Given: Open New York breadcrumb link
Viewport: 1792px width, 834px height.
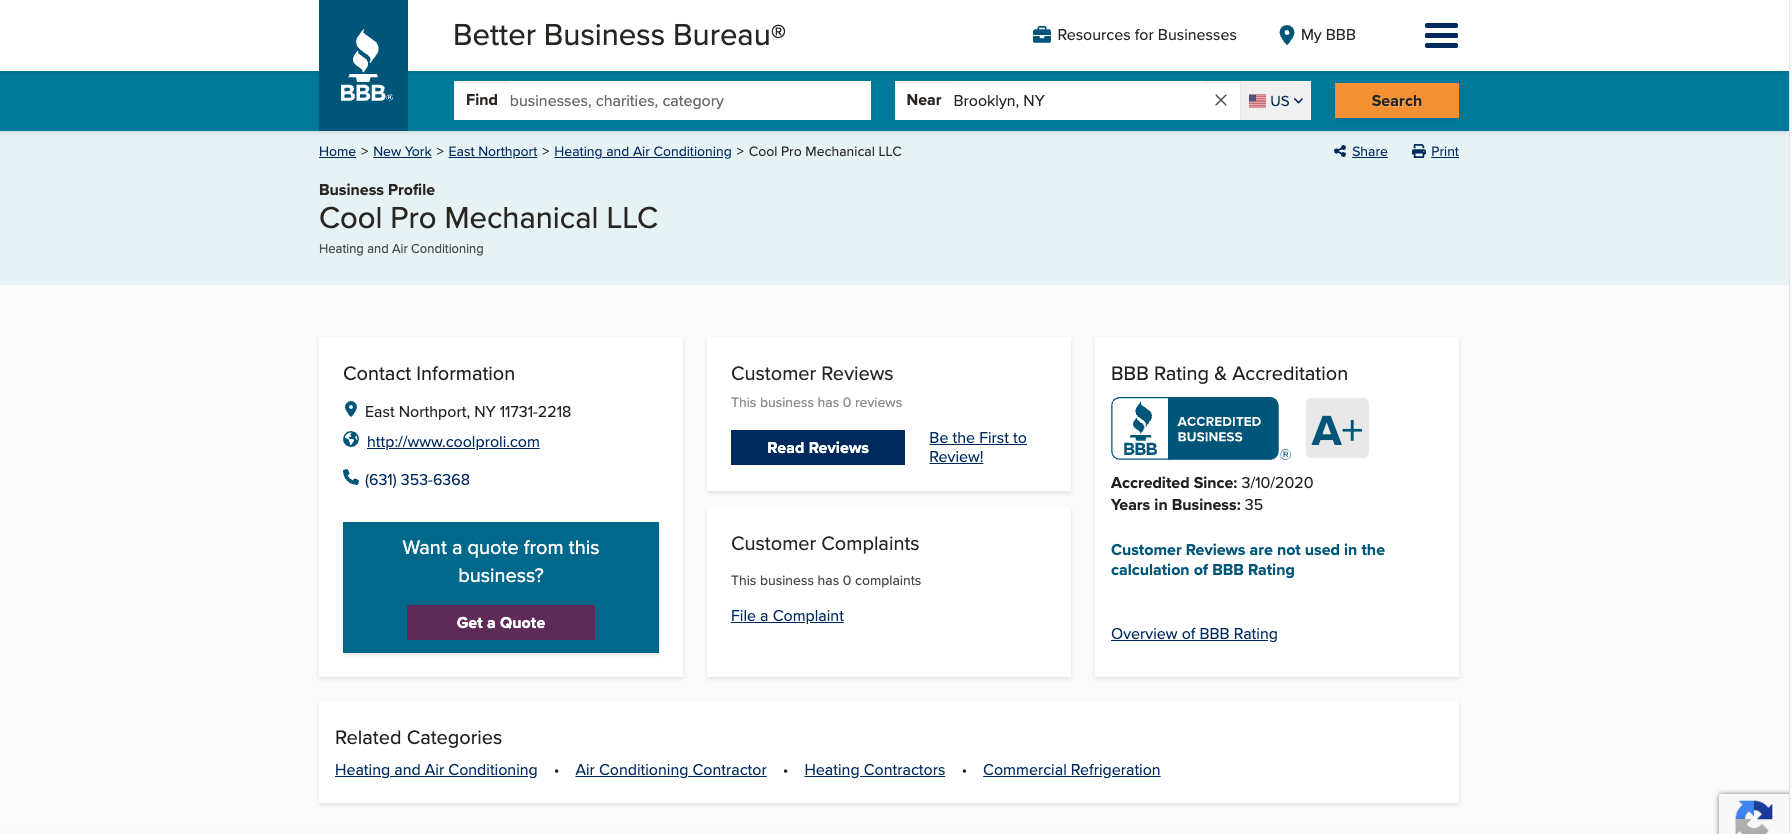Looking at the screenshot, I should click(402, 152).
